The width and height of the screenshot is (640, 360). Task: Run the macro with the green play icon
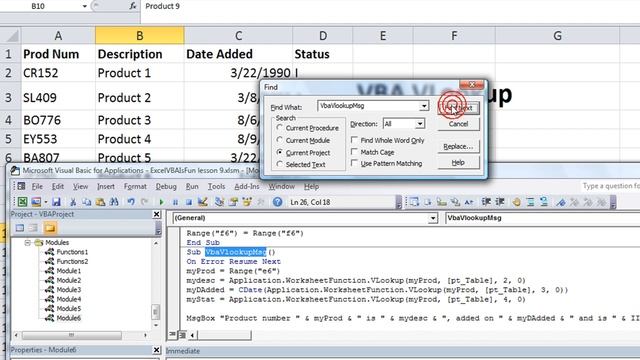pyautogui.click(x=162, y=202)
